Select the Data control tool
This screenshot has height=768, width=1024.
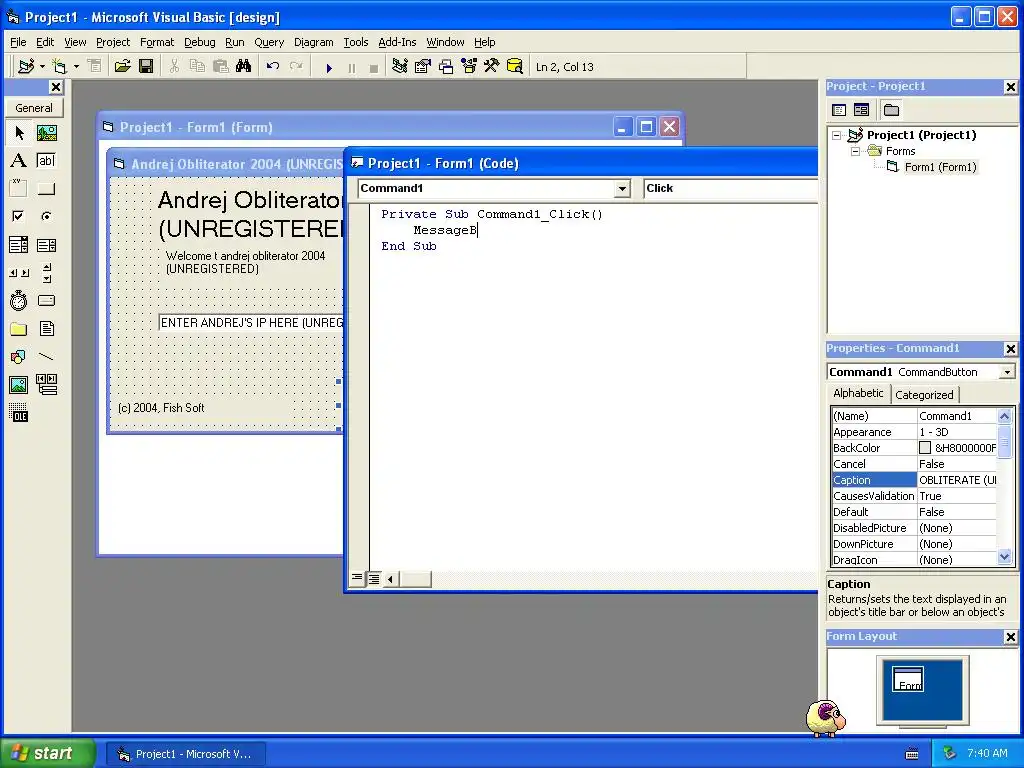46,385
